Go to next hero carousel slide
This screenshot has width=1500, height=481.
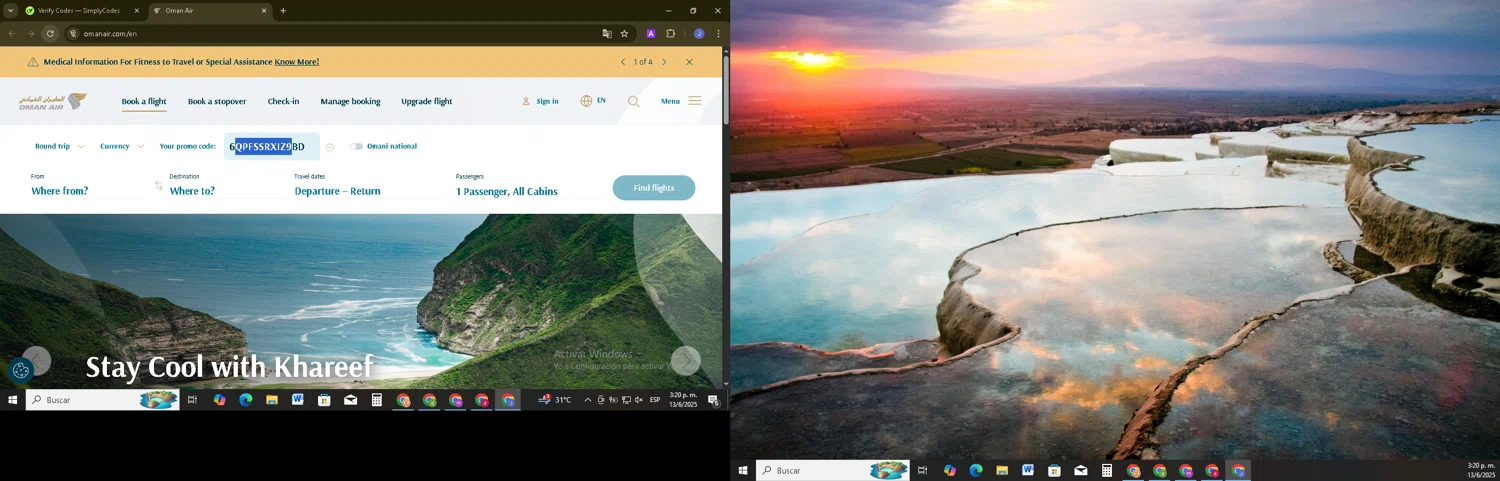686,360
